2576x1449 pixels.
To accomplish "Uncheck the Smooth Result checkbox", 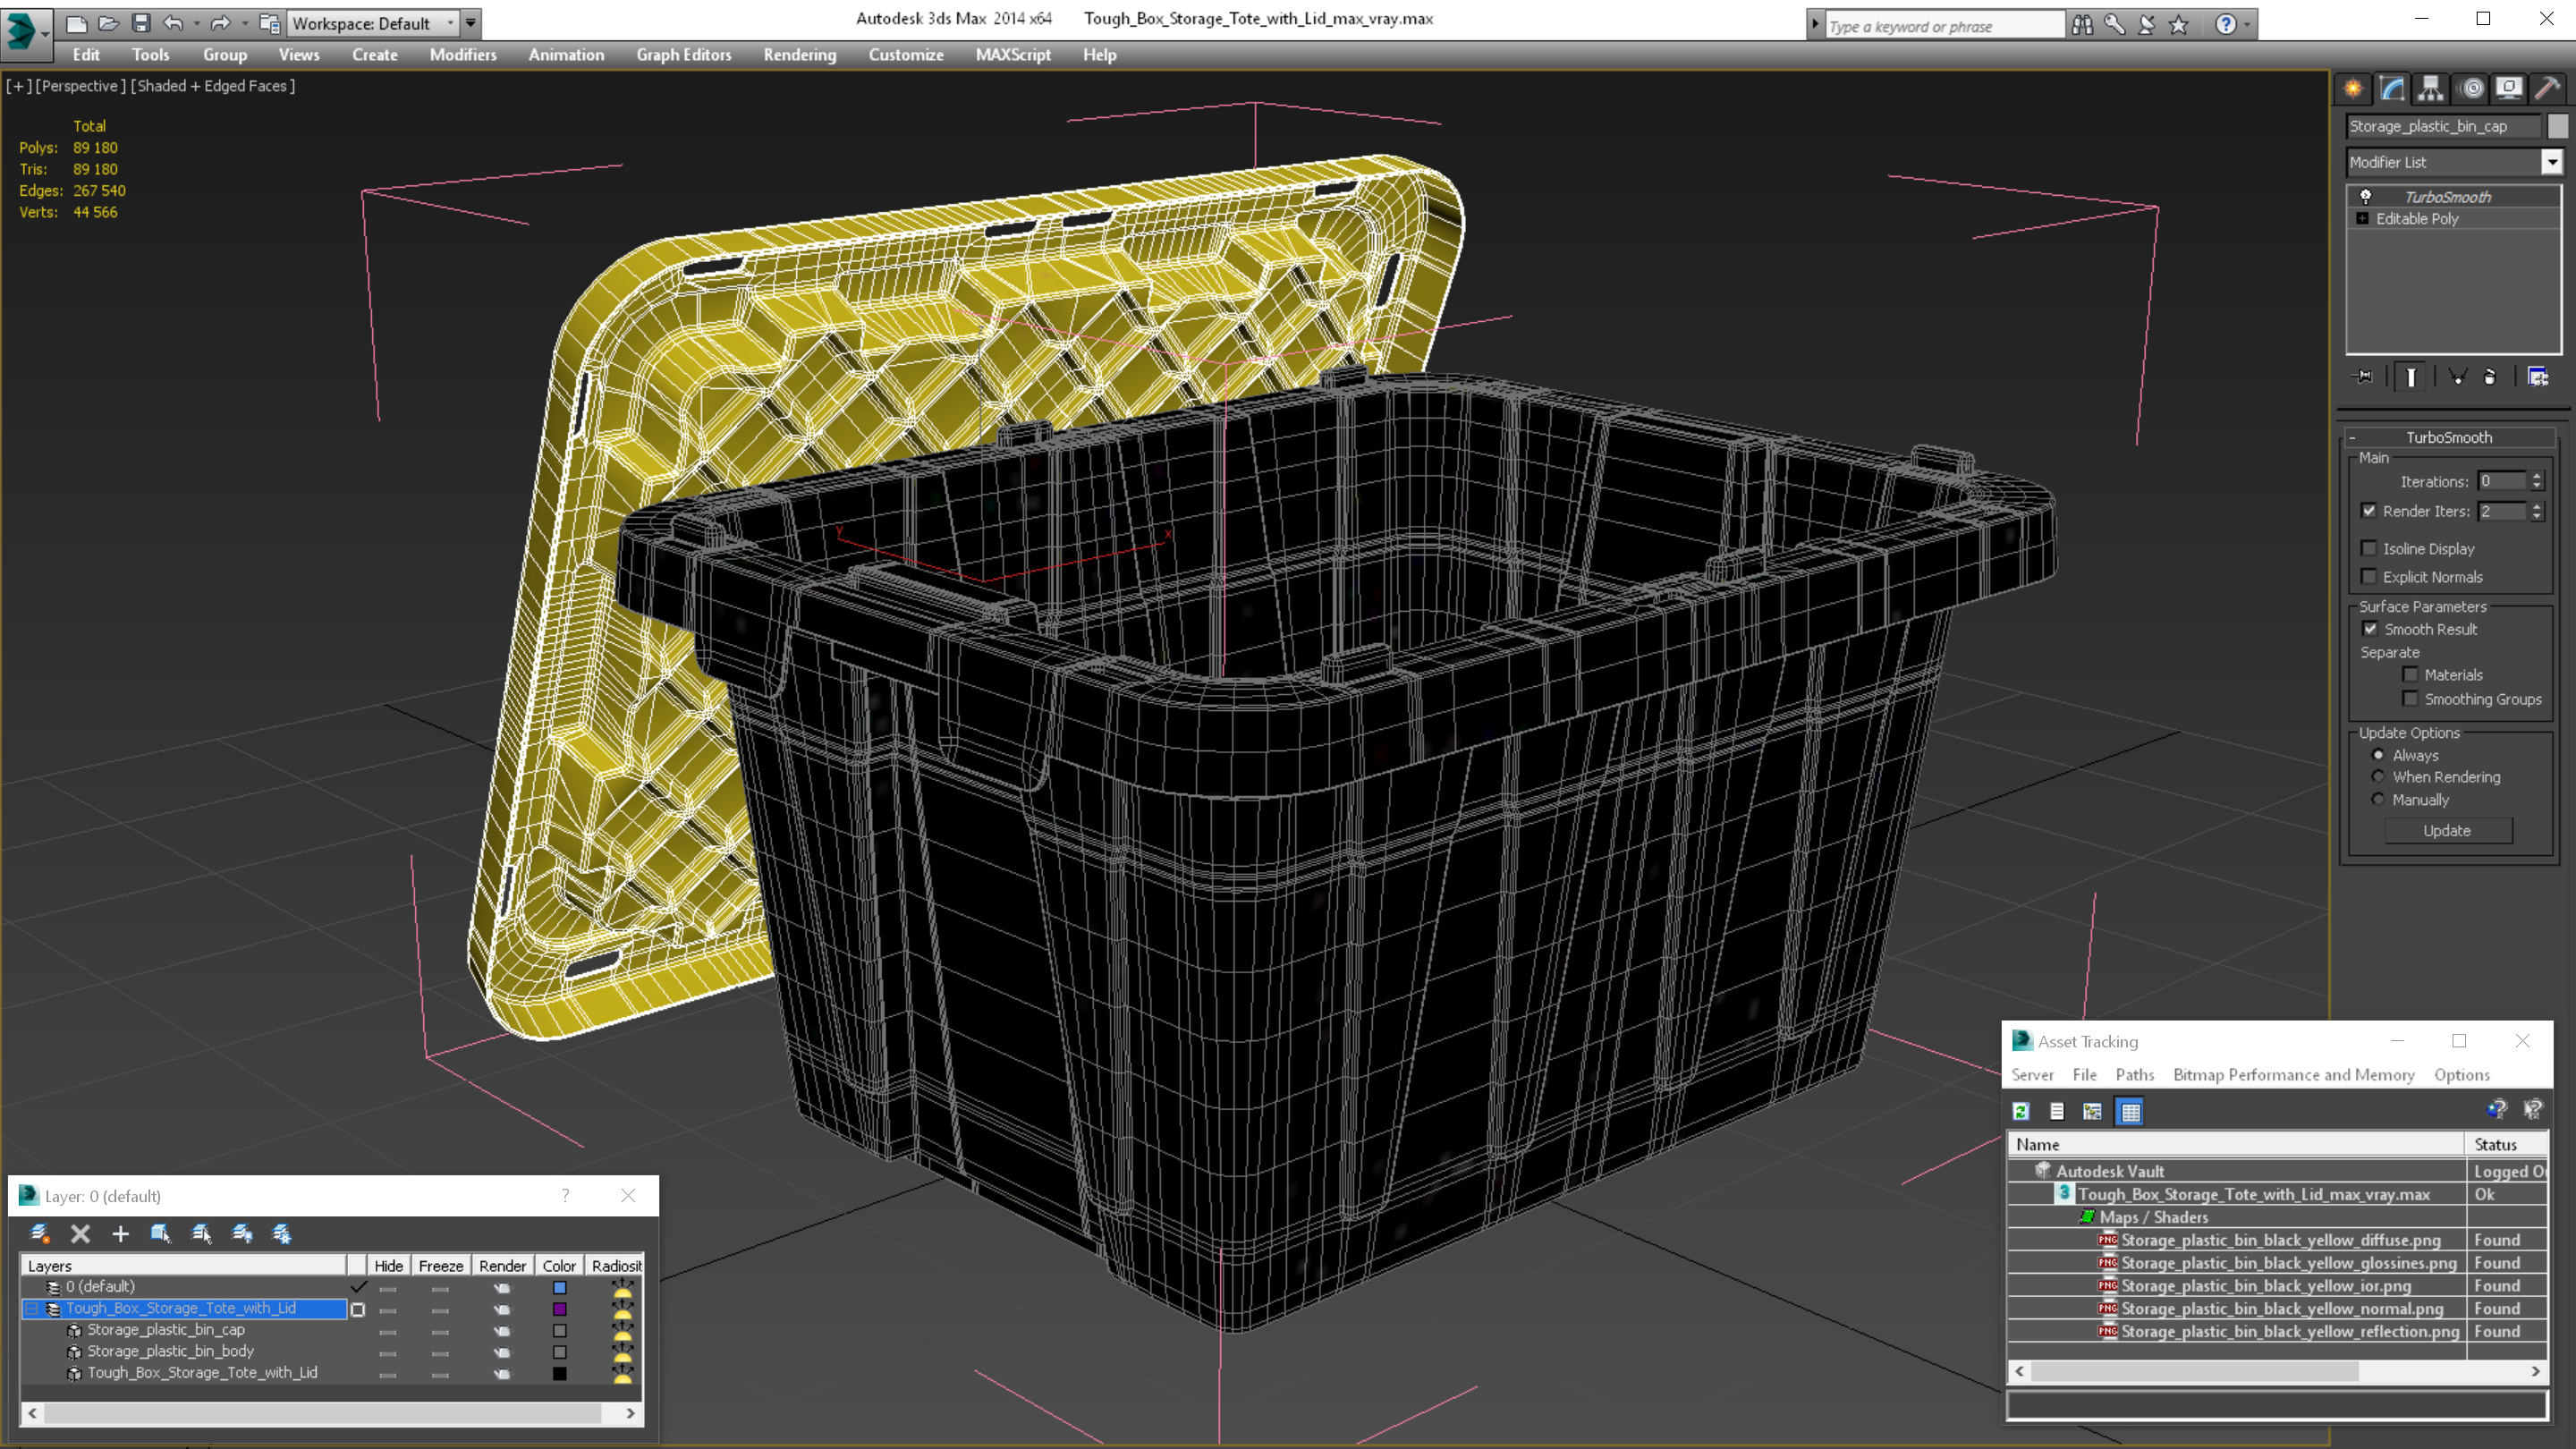I will pyautogui.click(x=2369, y=629).
